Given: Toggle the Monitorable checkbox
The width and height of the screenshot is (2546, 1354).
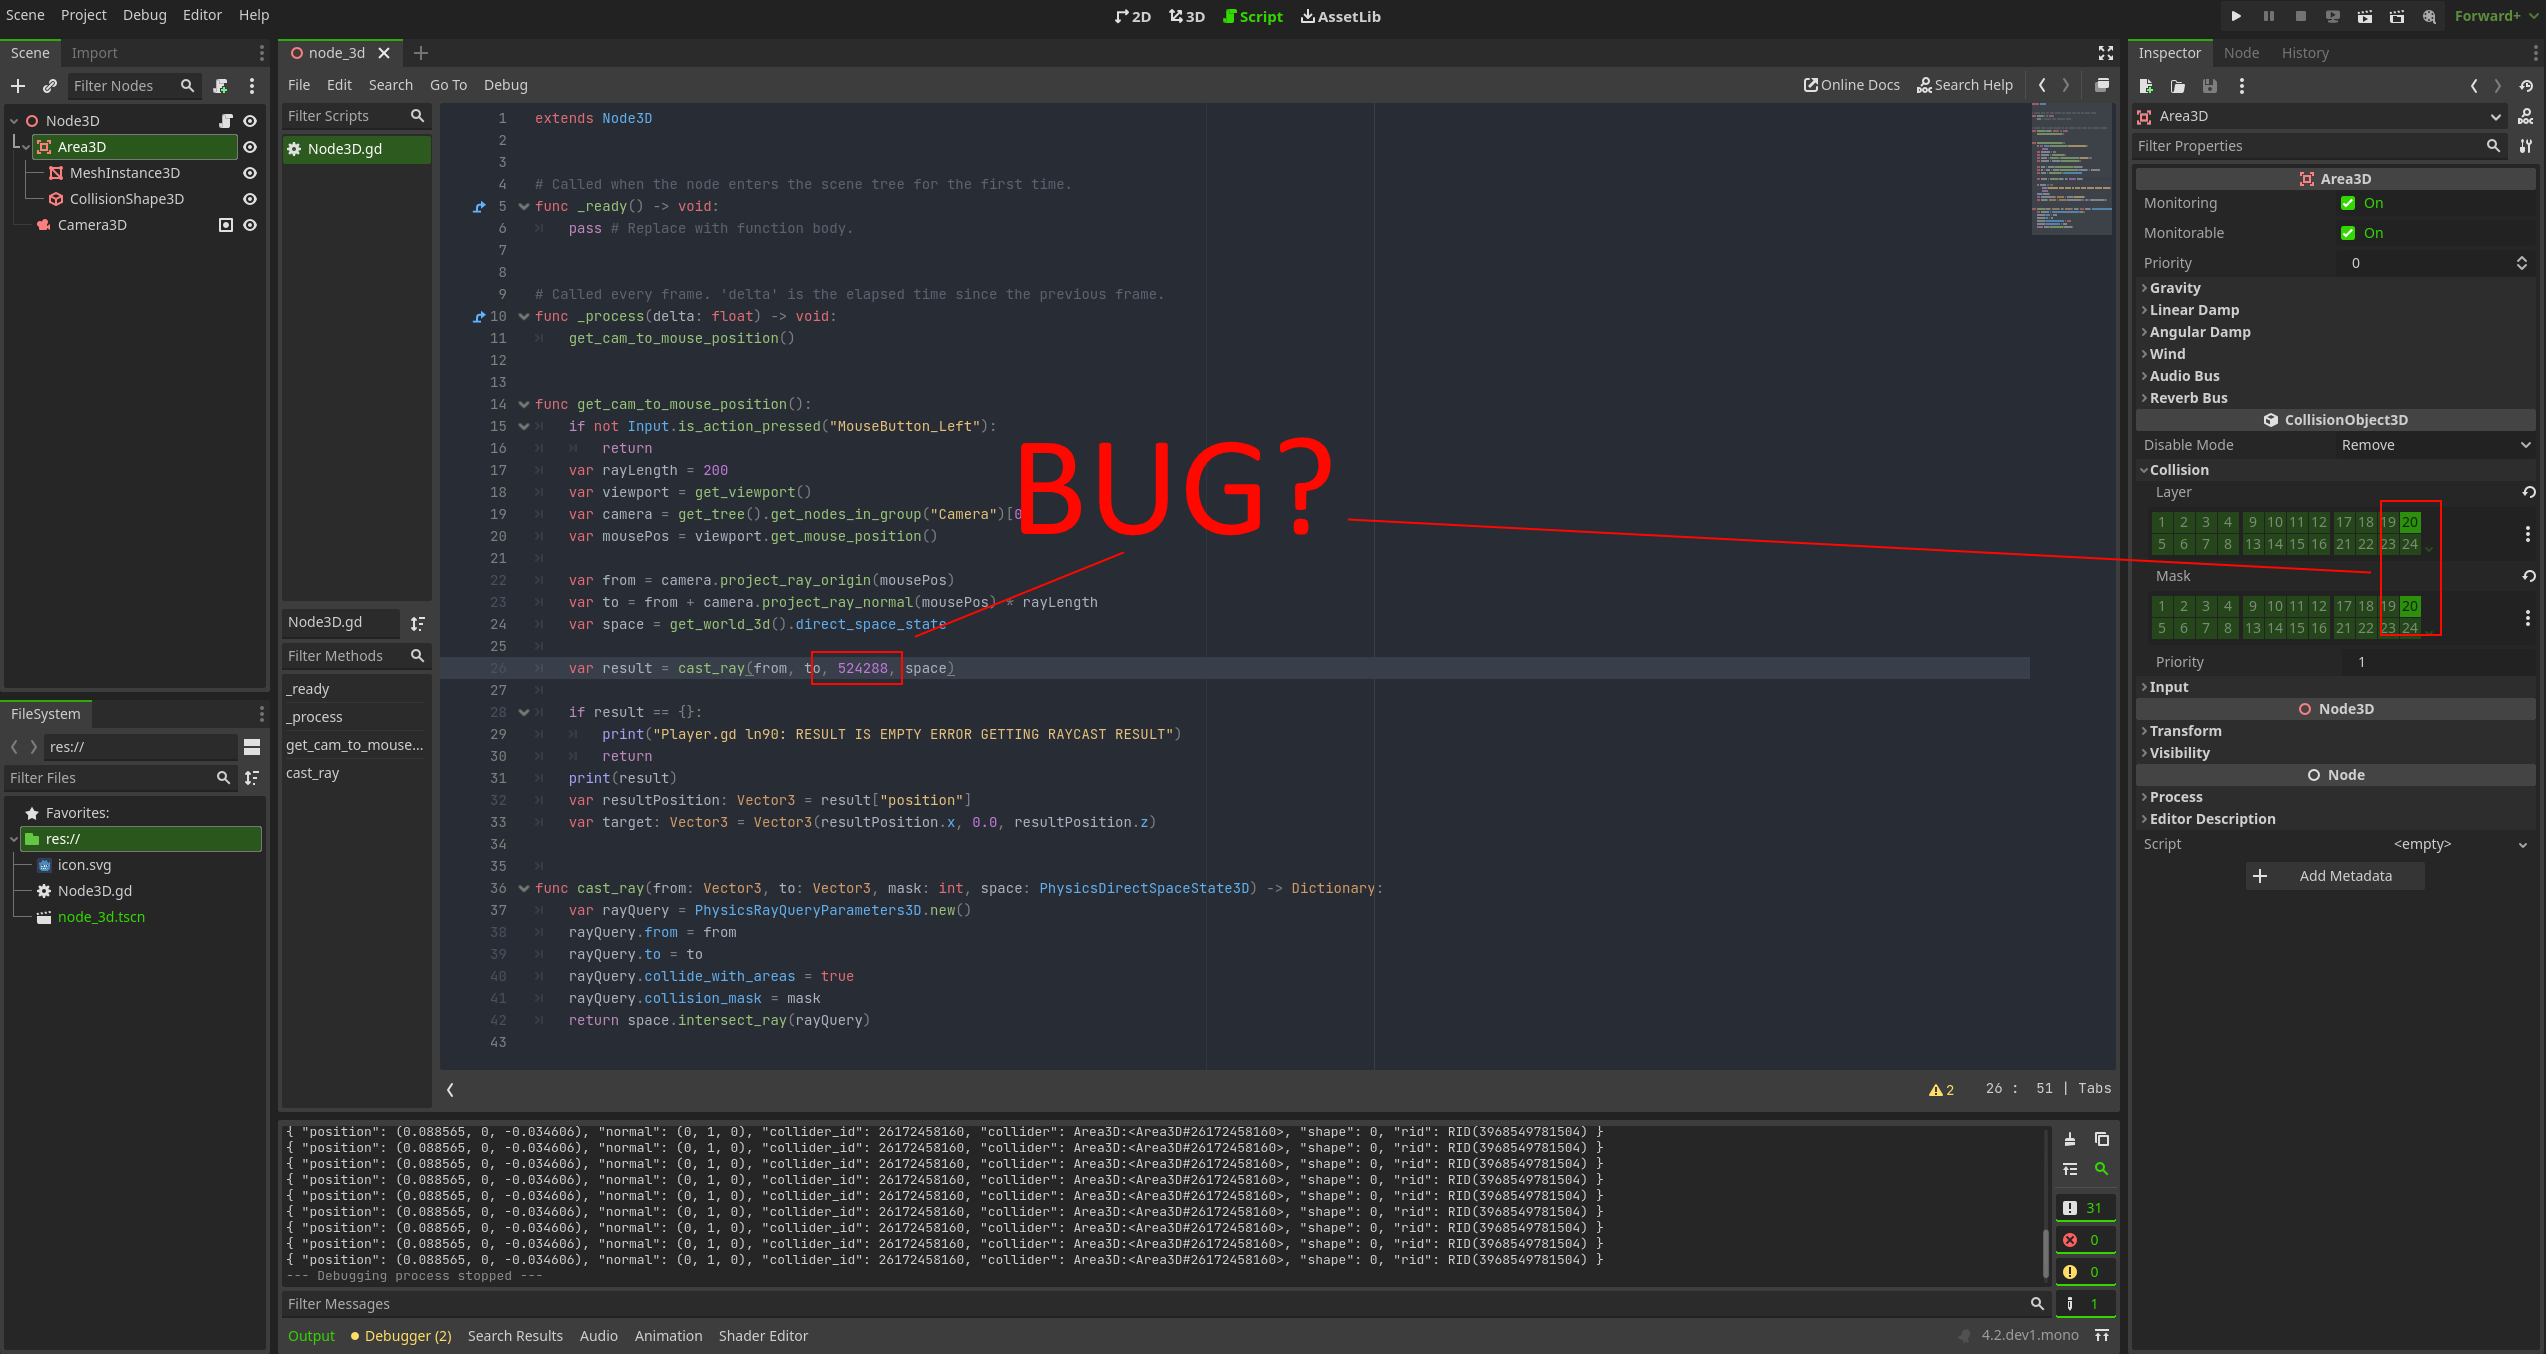Looking at the screenshot, I should [2349, 232].
